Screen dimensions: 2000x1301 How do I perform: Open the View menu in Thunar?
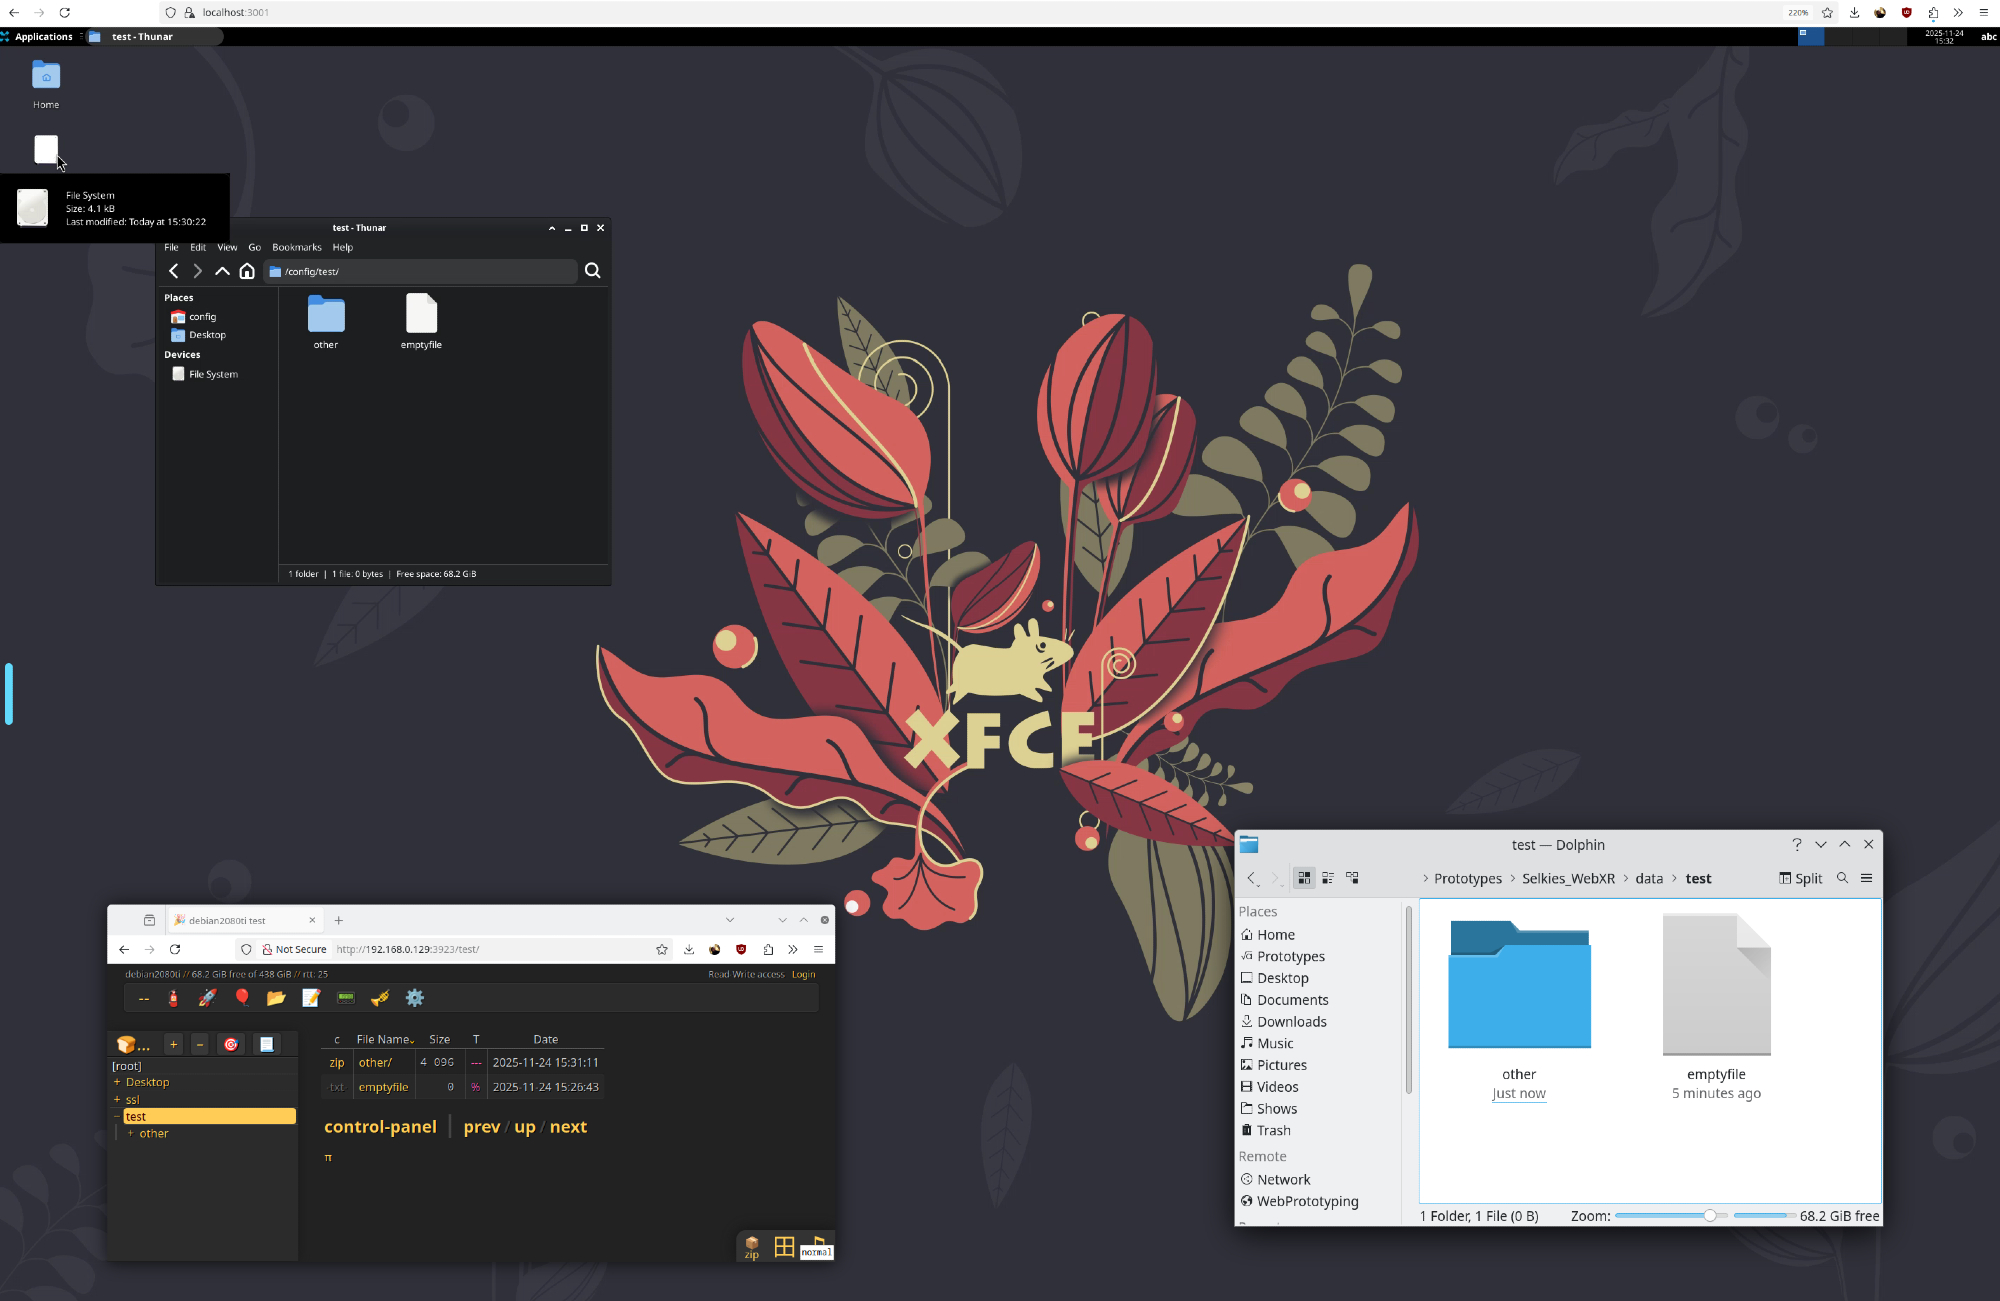pyautogui.click(x=227, y=247)
